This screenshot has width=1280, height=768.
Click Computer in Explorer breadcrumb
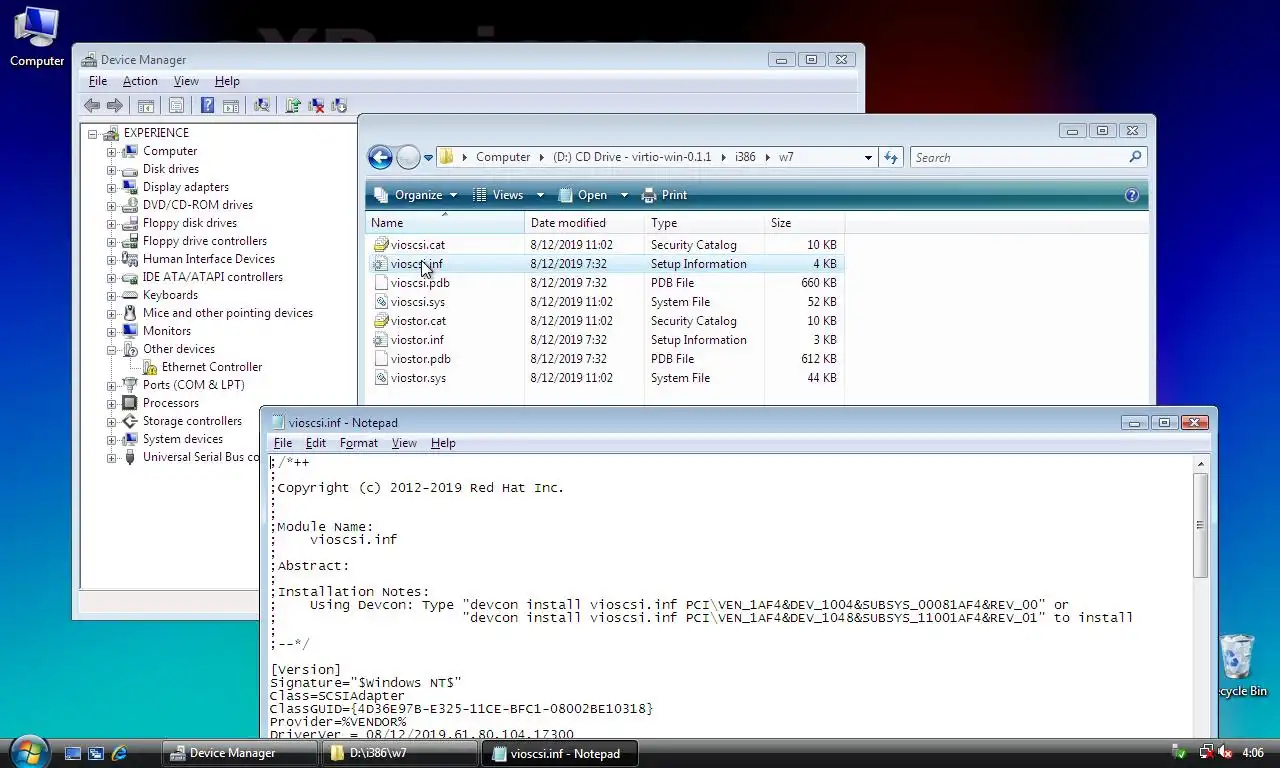pyautogui.click(x=503, y=157)
